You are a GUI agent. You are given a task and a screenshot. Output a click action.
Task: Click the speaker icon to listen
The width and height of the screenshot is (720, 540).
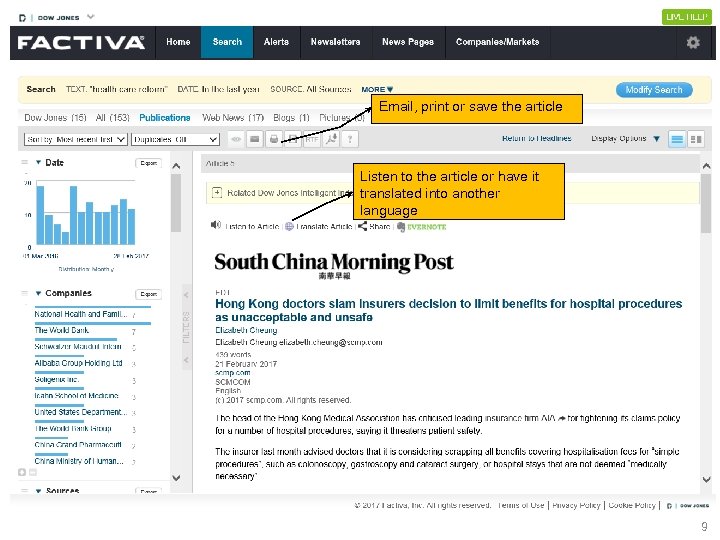pyautogui.click(x=216, y=225)
